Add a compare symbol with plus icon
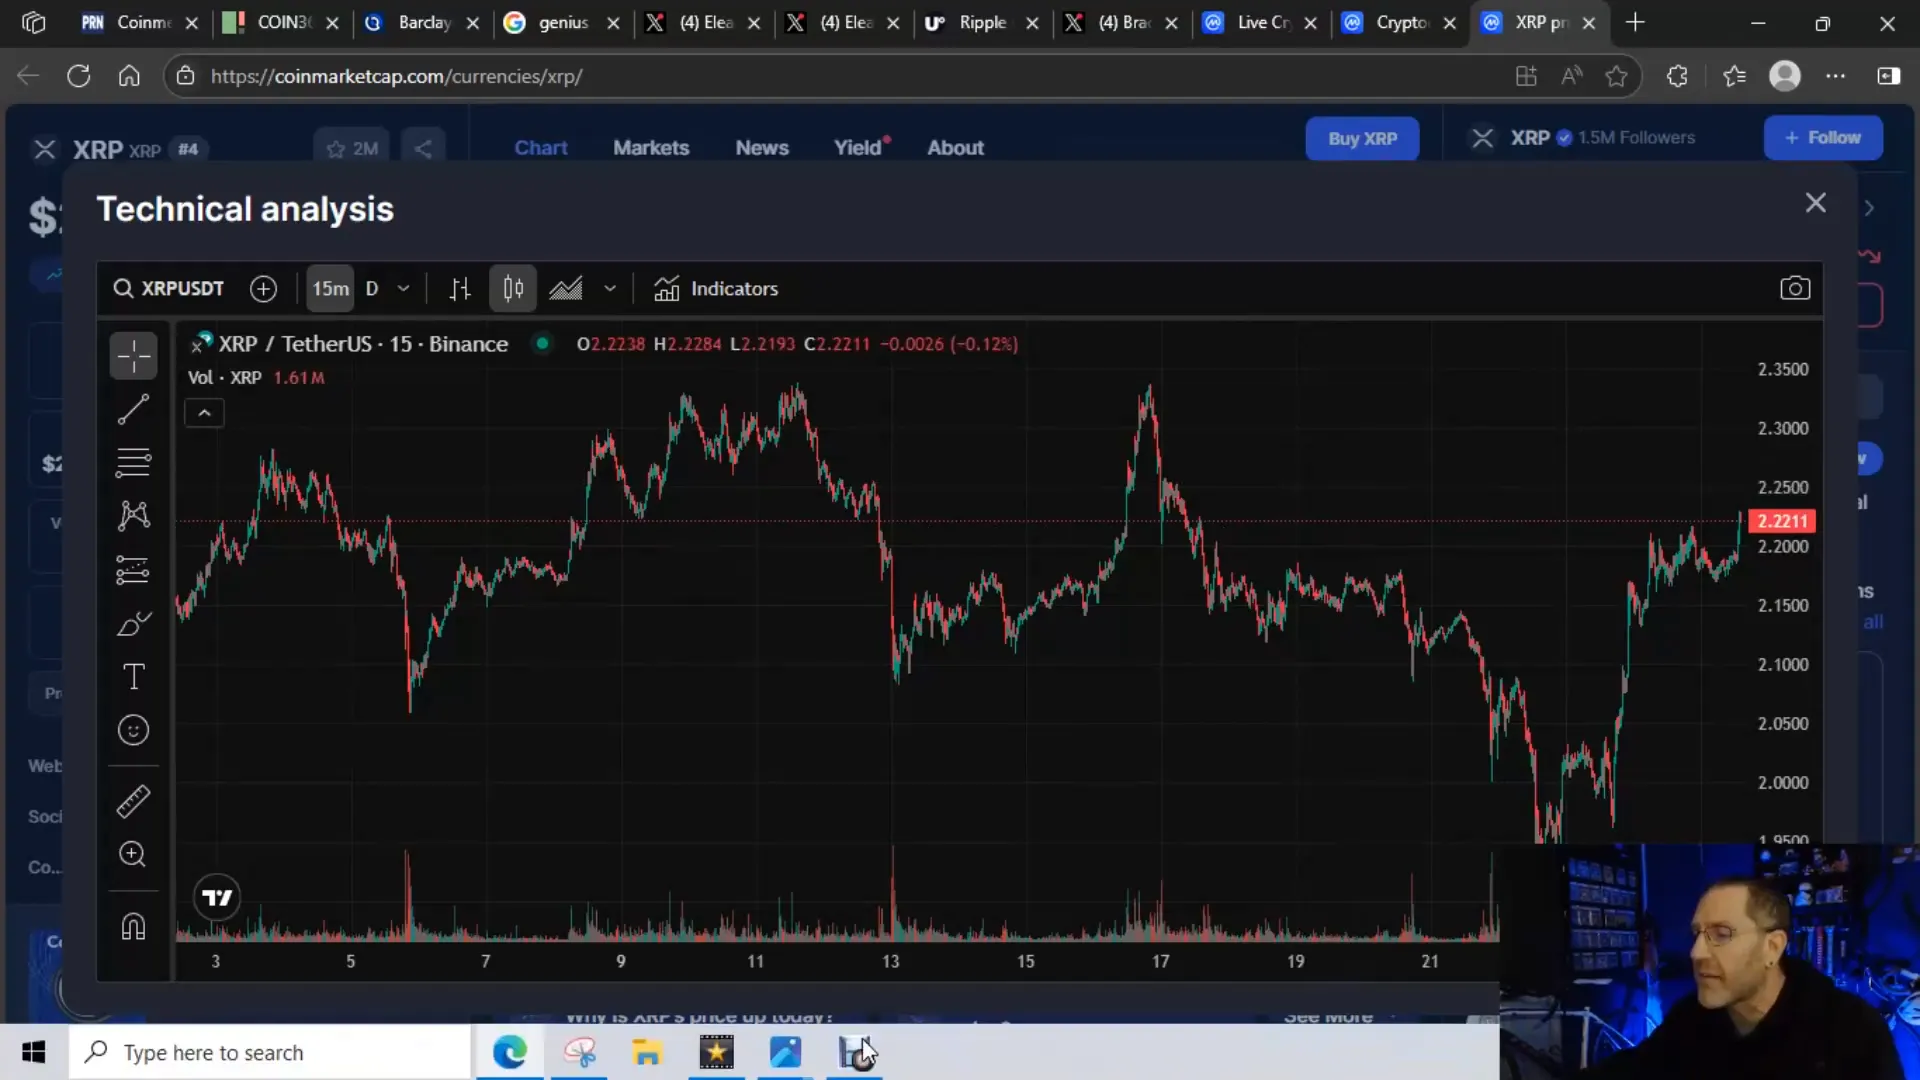 [263, 289]
